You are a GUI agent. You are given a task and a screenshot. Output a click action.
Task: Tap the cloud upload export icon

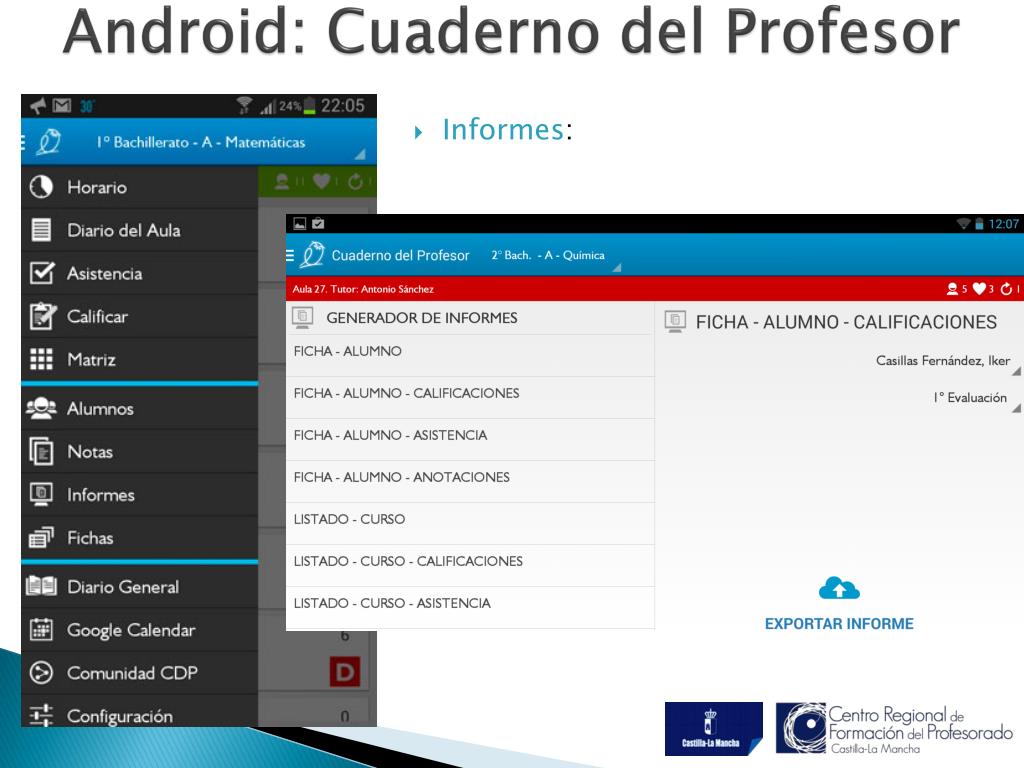click(839, 588)
